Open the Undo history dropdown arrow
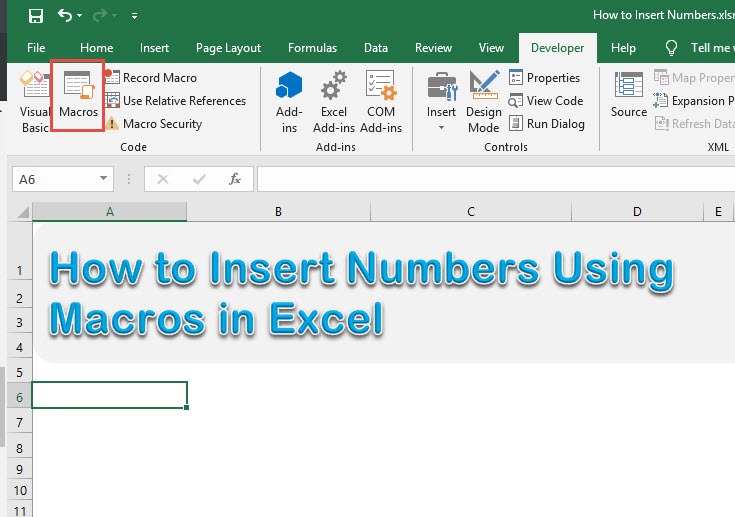Screen dimensions: 735x517 (80, 16)
